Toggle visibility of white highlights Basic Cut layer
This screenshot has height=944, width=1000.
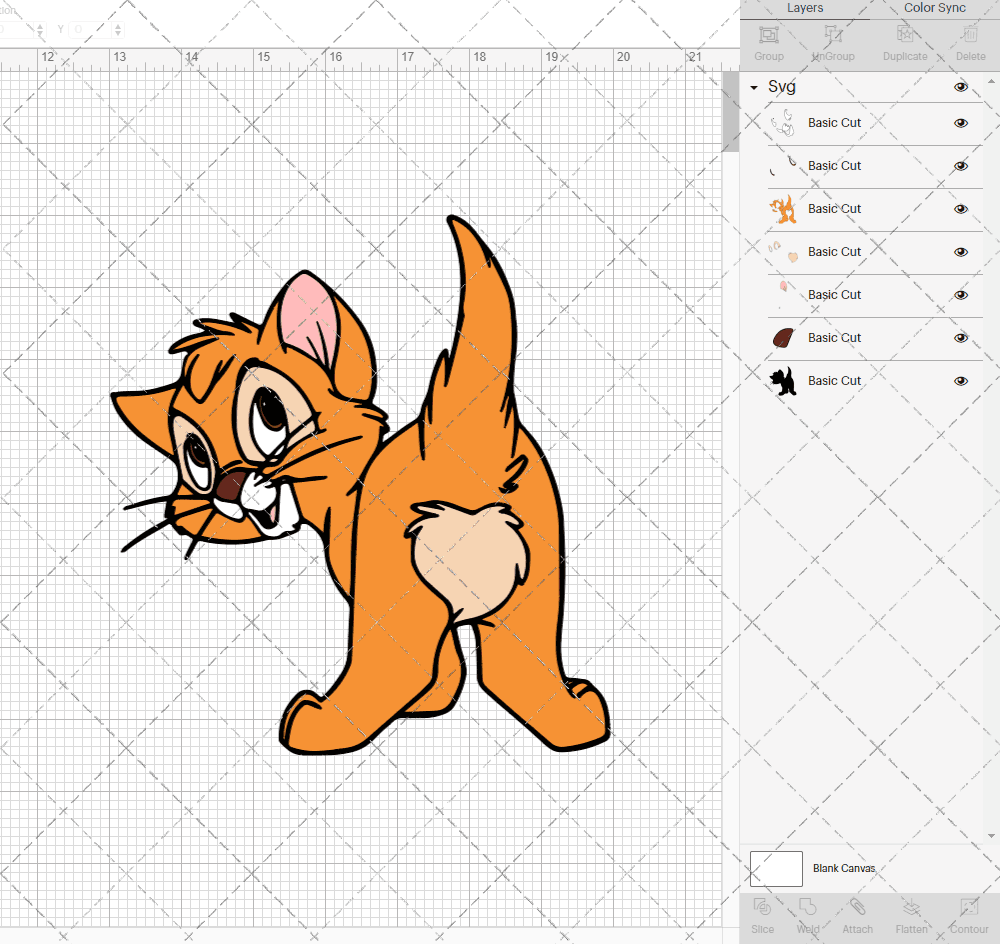pyautogui.click(x=960, y=123)
